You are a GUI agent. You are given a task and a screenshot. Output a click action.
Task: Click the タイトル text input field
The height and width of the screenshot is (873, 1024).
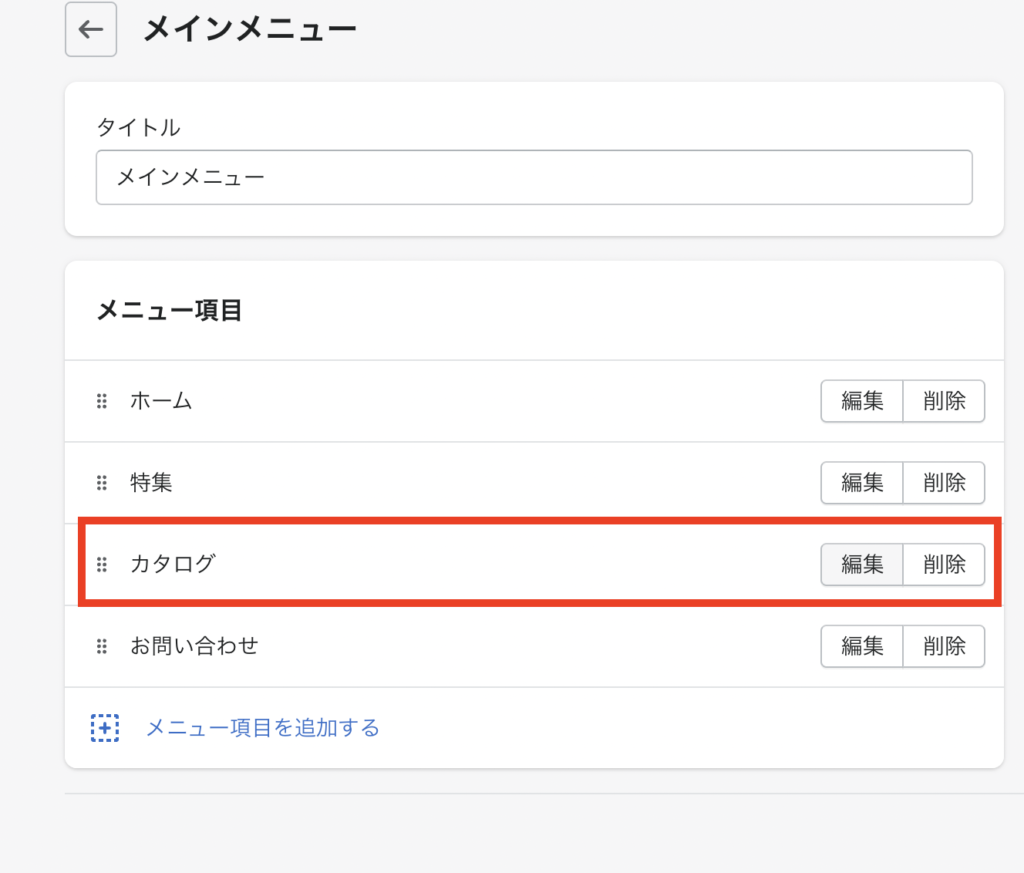click(534, 178)
